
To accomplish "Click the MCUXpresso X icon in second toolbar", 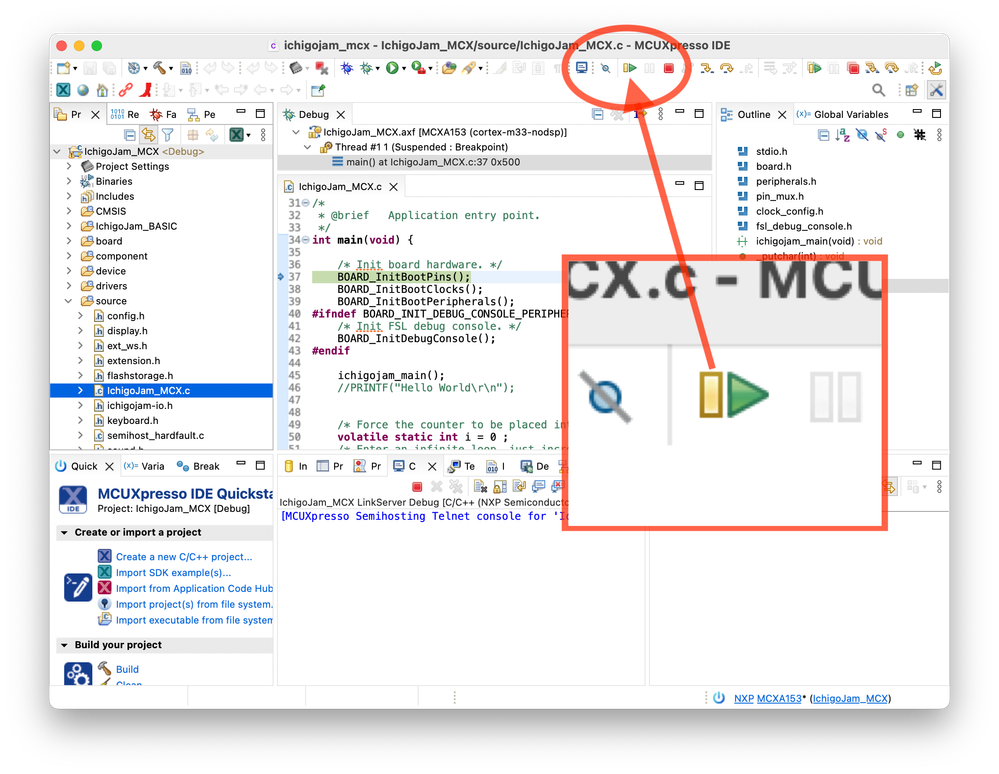I will coord(64,90).
